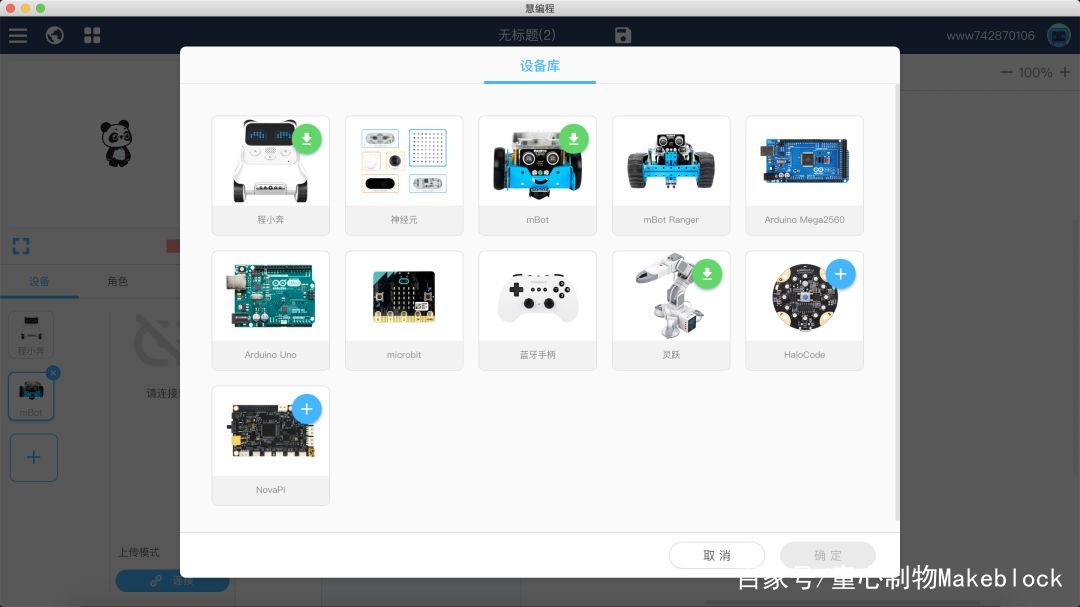
Task: Select the 蓝牙手柄 gamepad device
Action: (x=537, y=311)
